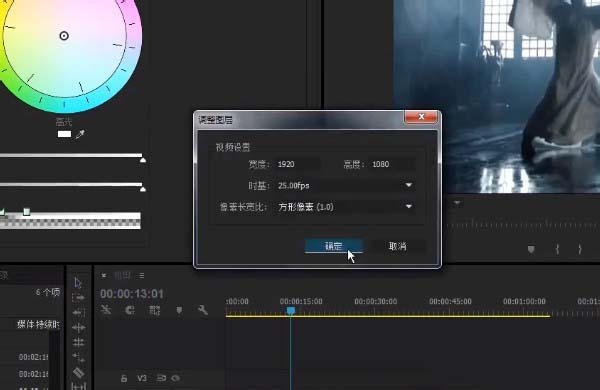
Task: Click the lower white slider triangle handle
Action: coord(143,189)
